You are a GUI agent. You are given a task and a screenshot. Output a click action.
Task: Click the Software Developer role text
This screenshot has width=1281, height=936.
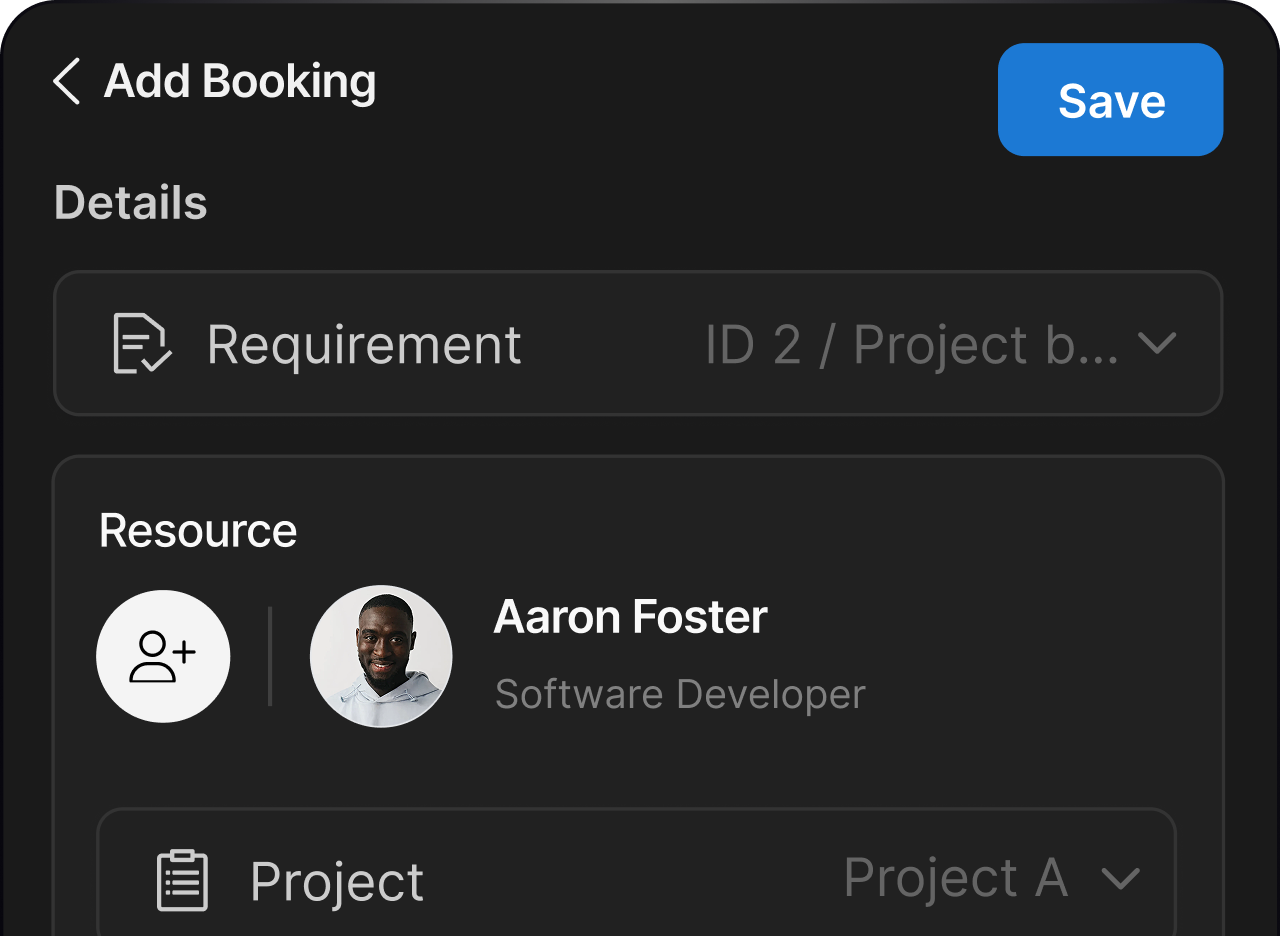(x=679, y=694)
